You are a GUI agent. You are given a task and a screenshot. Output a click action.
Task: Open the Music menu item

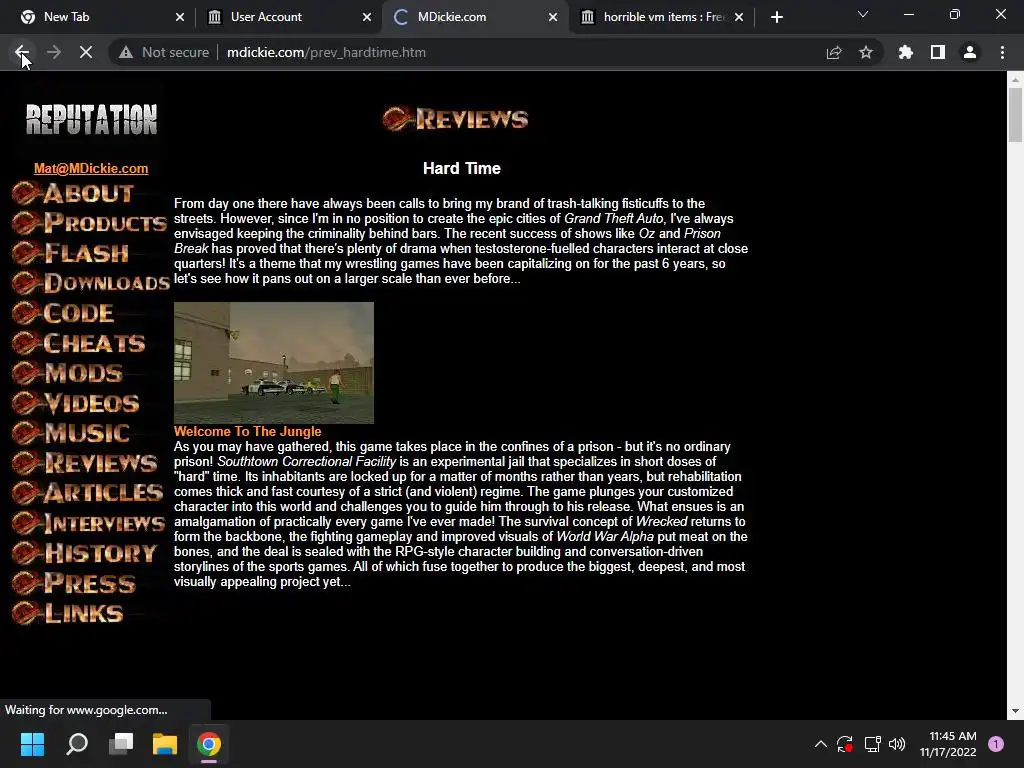click(x=71, y=433)
